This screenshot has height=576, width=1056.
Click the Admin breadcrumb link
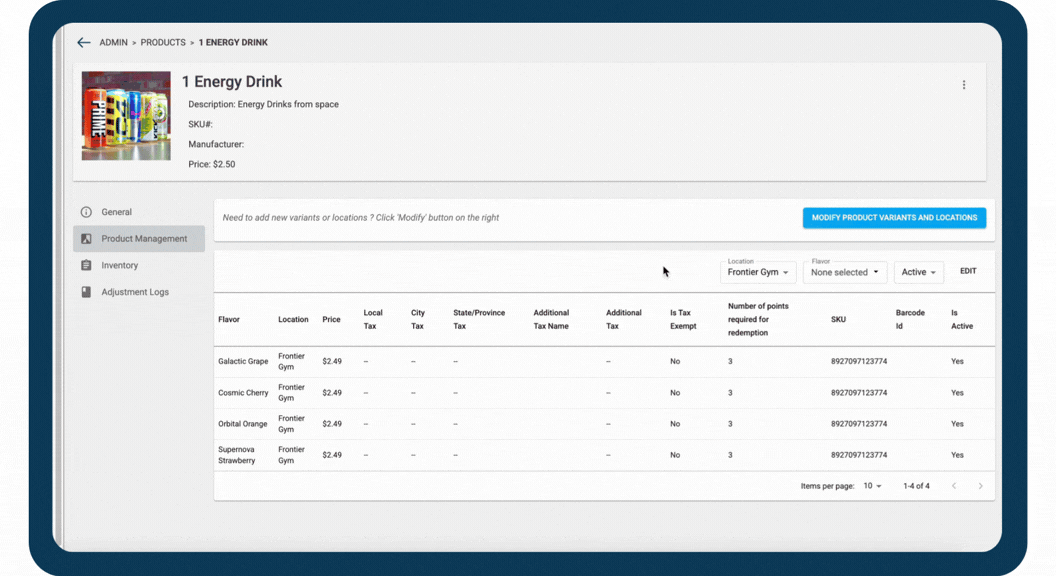pos(113,43)
